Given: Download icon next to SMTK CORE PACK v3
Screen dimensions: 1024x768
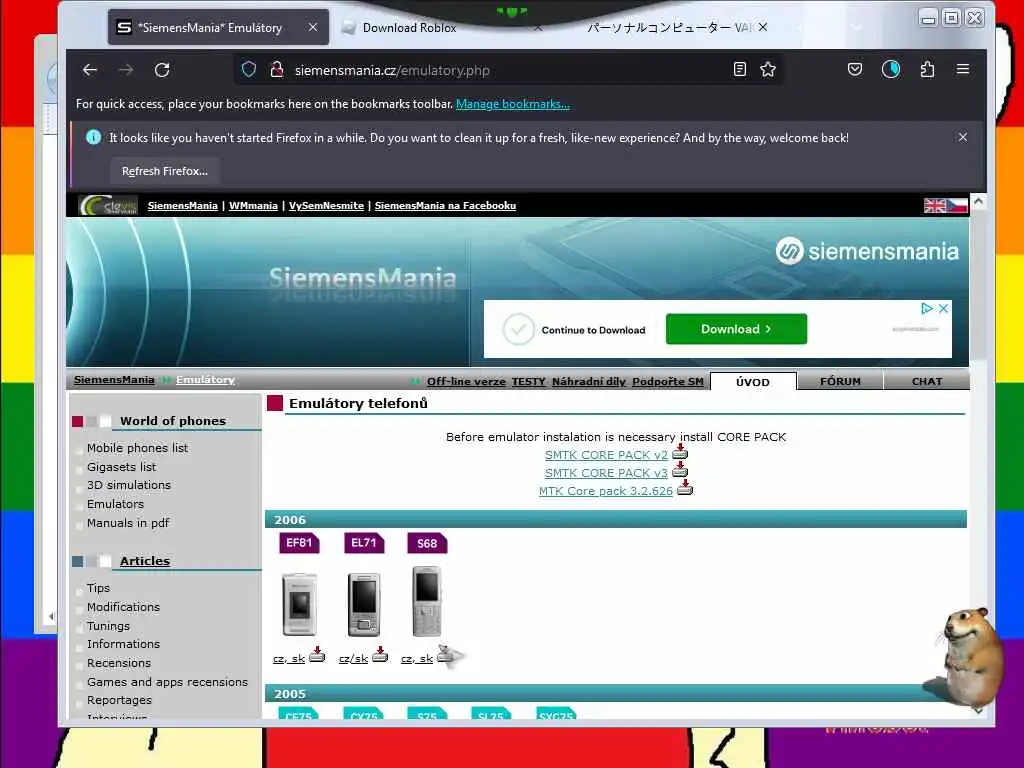Looking at the screenshot, I should 680,470.
